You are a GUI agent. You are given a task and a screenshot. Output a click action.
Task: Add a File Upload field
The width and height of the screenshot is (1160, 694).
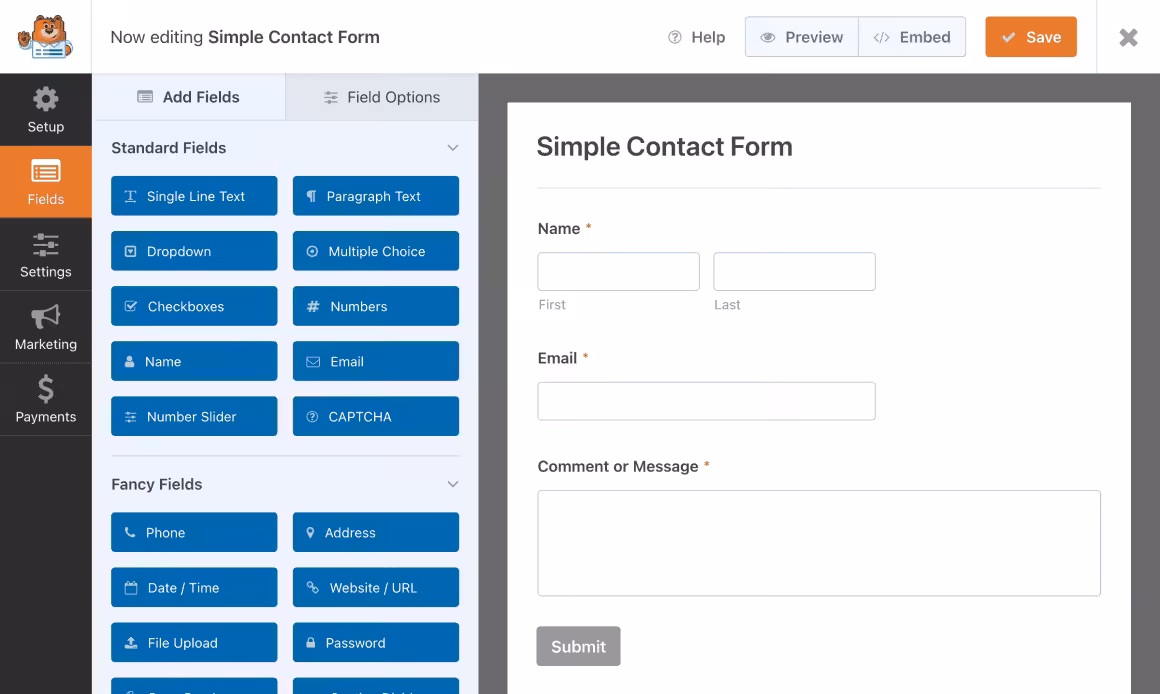pos(194,642)
